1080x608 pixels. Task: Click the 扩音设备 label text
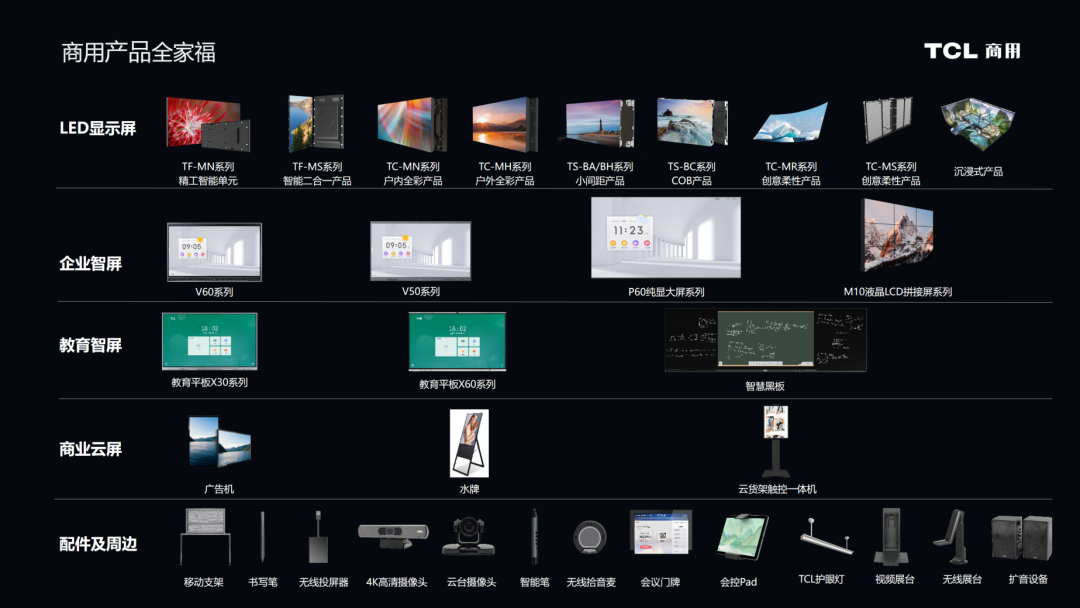coord(1028,579)
